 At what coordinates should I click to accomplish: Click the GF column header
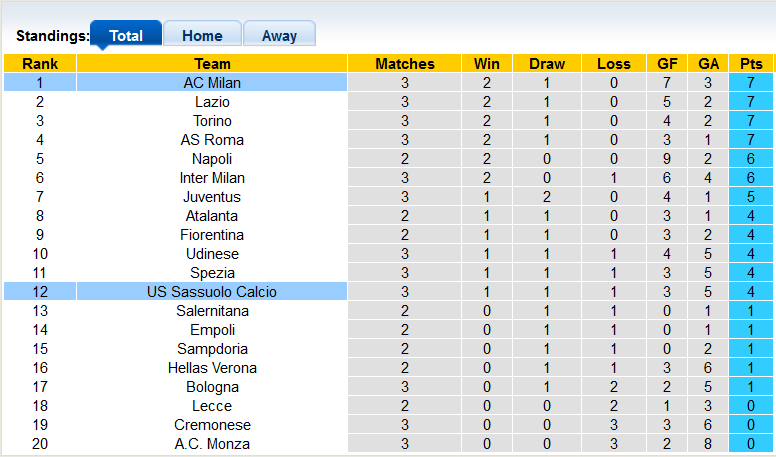coord(667,64)
